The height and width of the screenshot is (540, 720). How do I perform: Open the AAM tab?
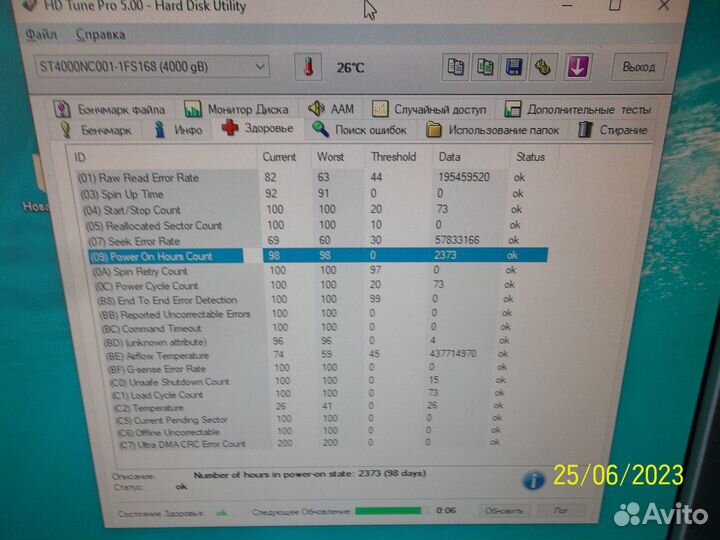click(332, 109)
